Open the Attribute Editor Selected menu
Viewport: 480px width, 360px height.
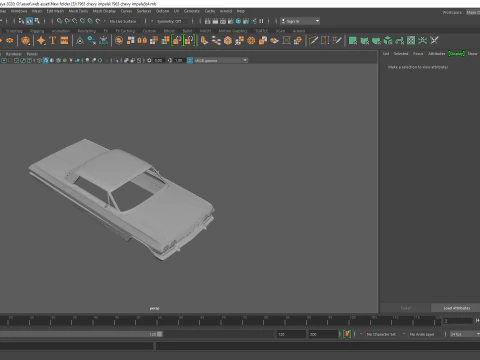401,53
